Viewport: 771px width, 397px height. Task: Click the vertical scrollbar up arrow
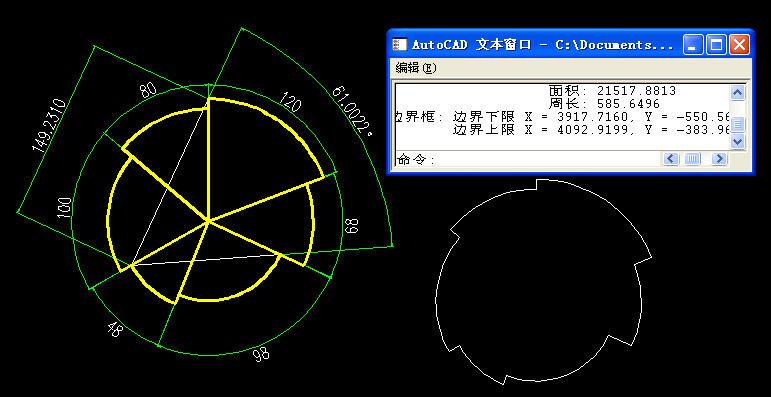click(x=738, y=92)
